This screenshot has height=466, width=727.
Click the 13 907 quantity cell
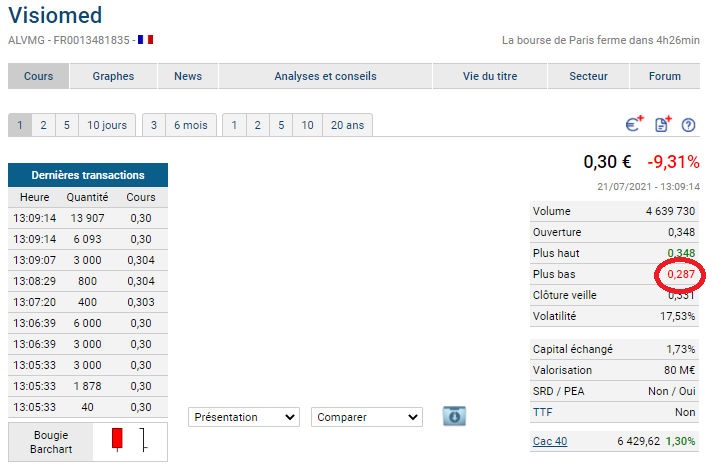[88, 218]
